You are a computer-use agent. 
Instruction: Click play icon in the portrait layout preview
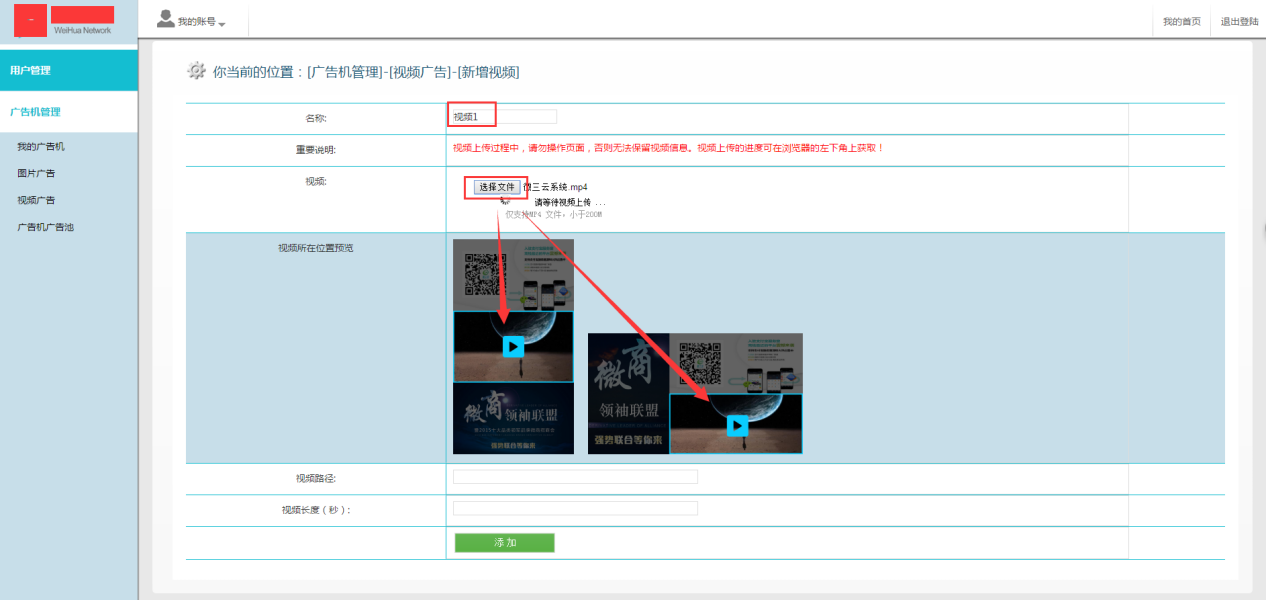513,346
